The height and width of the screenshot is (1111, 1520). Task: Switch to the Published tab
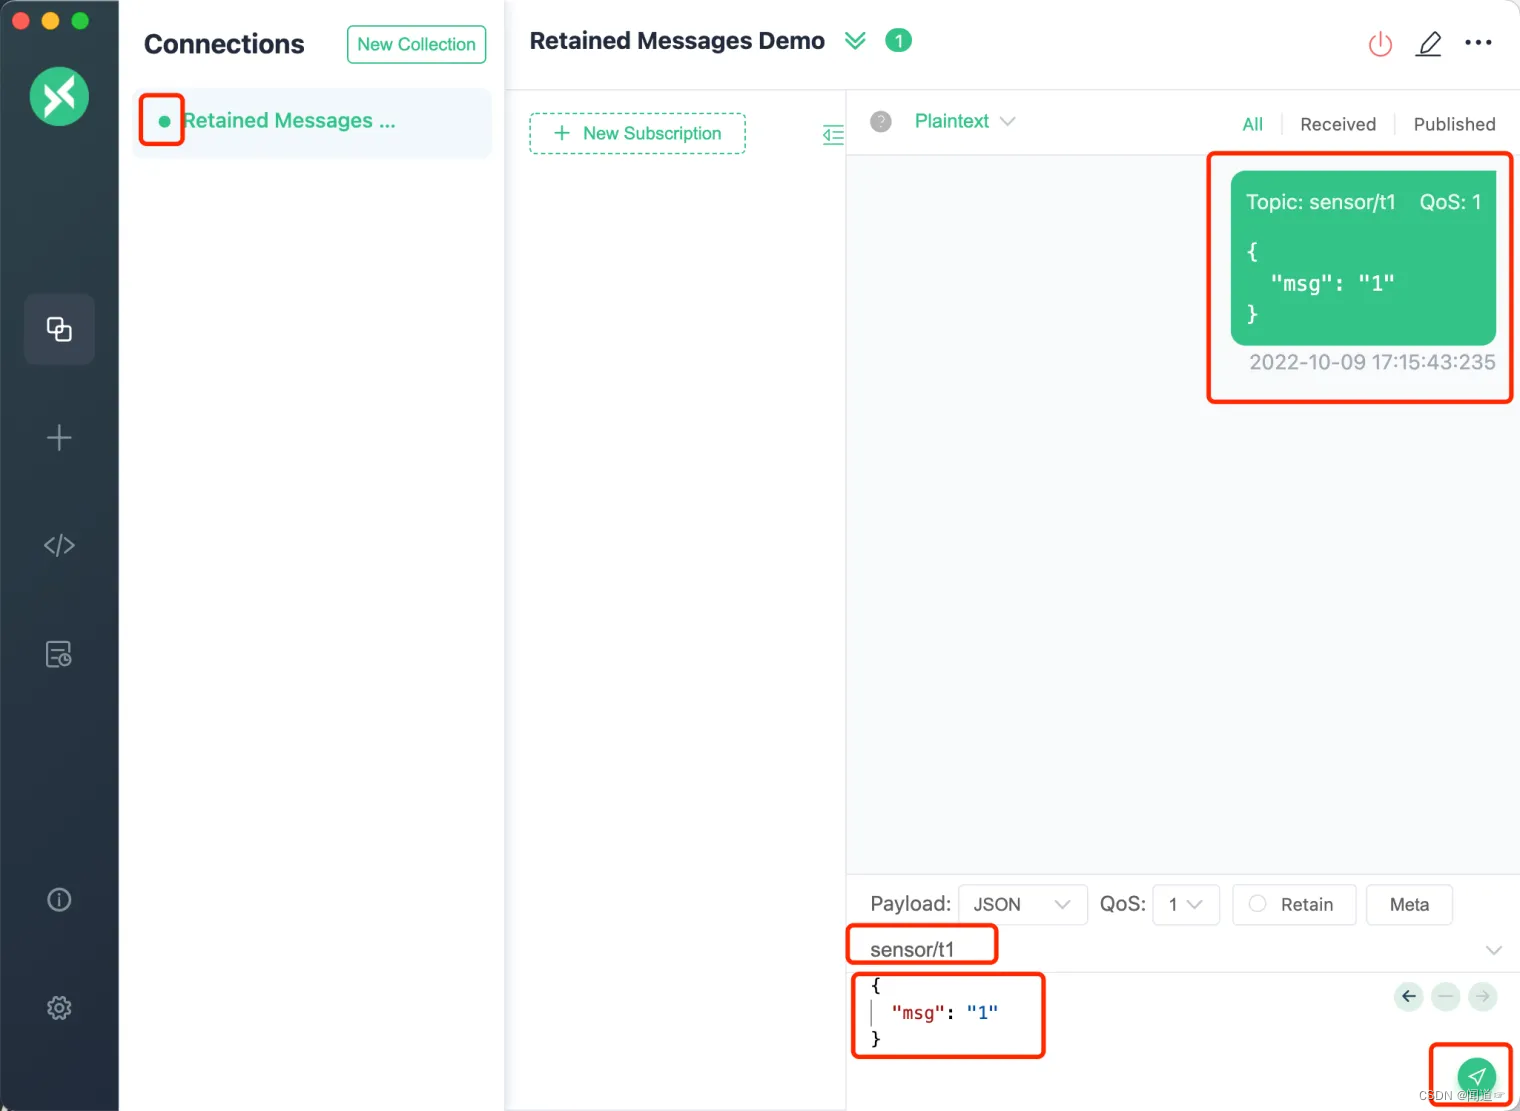(x=1454, y=124)
